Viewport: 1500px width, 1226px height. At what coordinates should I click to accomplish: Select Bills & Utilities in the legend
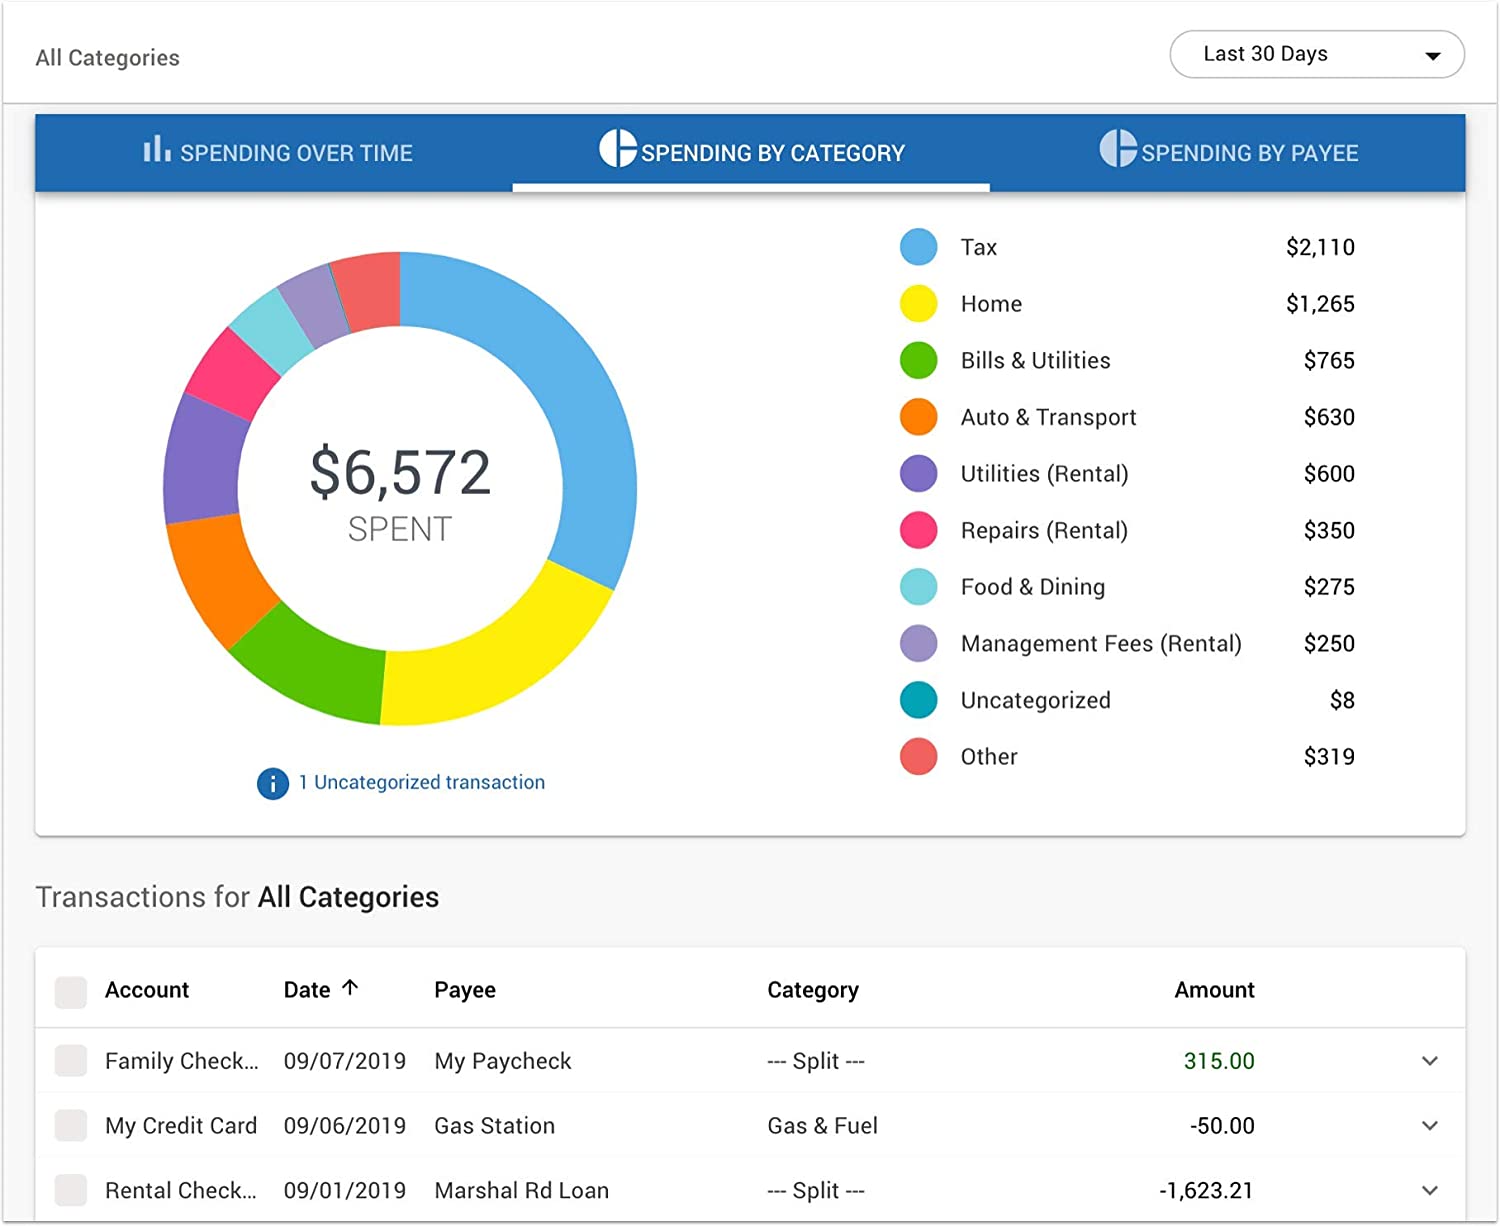pyautogui.click(x=1035, y=361)
